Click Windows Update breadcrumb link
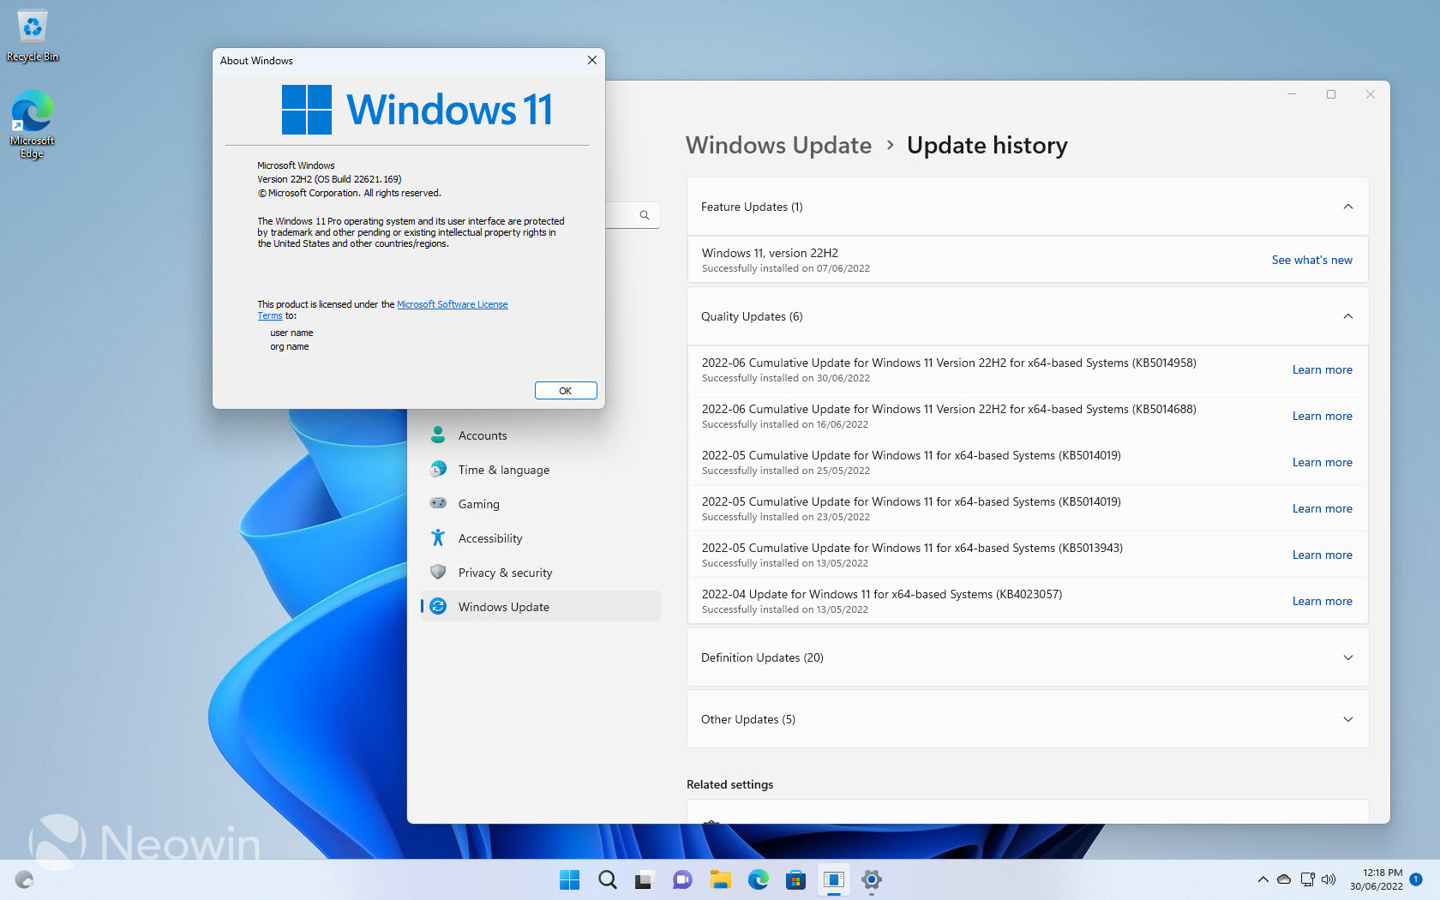 pyautogui.click(x=779, y=145)
